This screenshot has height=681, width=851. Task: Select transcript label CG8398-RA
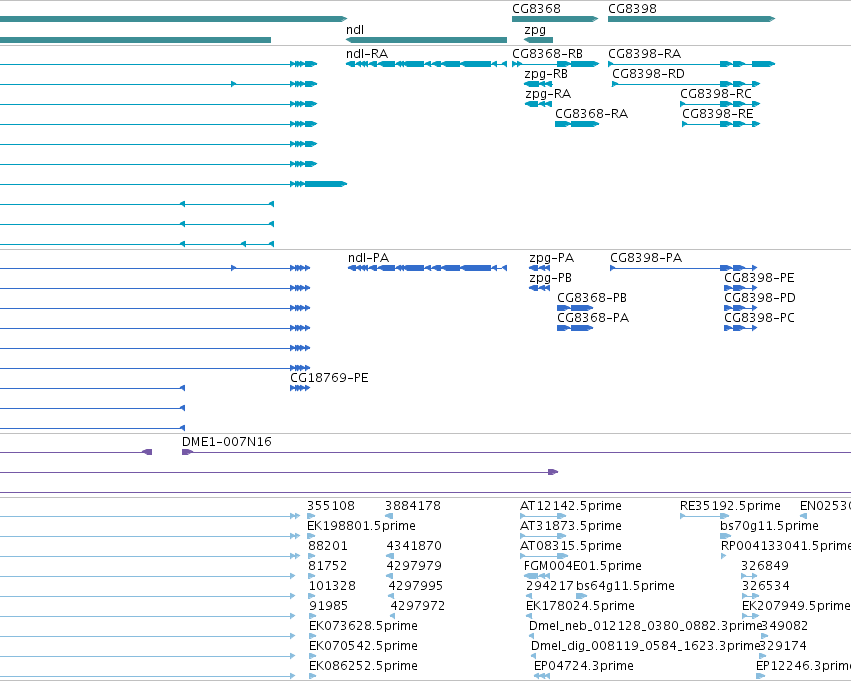tap(644, 54)
